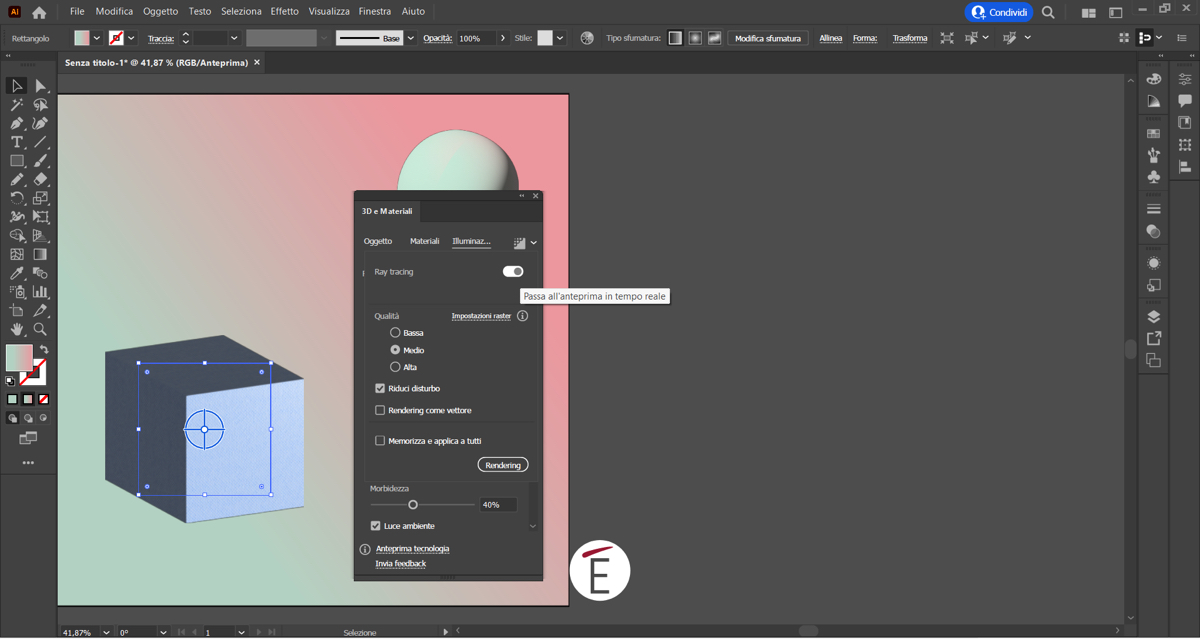The image size is (1200, 639).
Task: Switch to the Materiali tab
Action: 424,241
